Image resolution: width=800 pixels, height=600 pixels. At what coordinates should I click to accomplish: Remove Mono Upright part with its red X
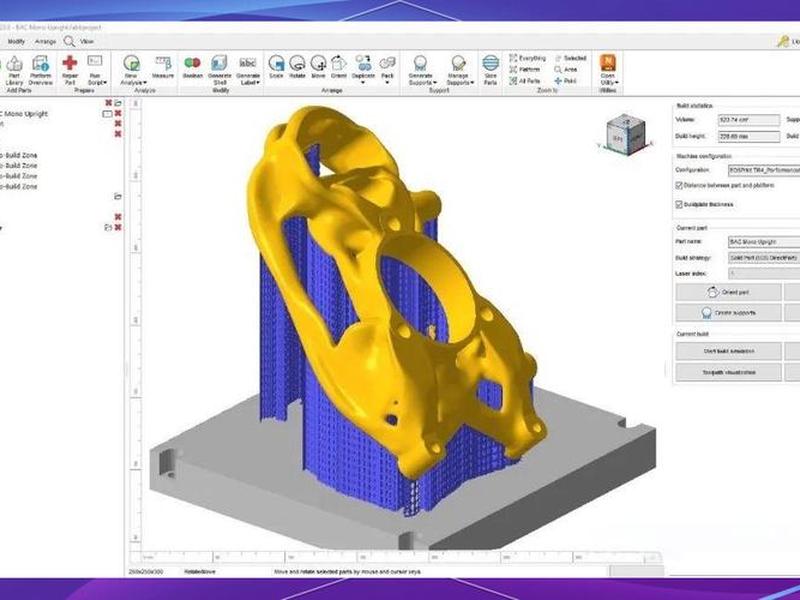(x=118, y=113)
